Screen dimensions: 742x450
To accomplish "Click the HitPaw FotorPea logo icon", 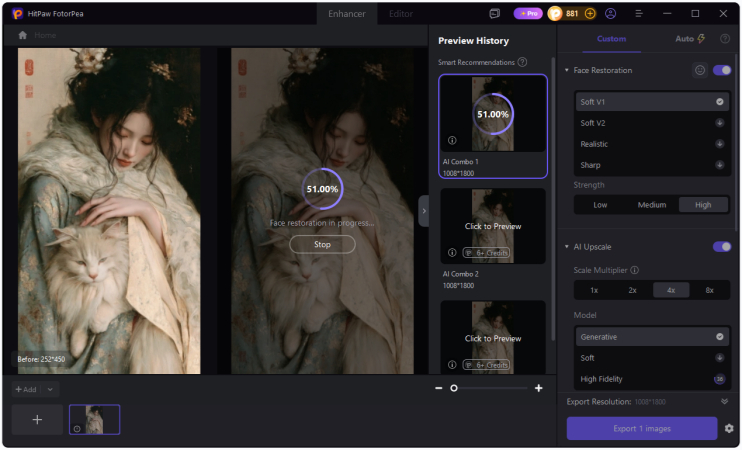I will point(17,14).
